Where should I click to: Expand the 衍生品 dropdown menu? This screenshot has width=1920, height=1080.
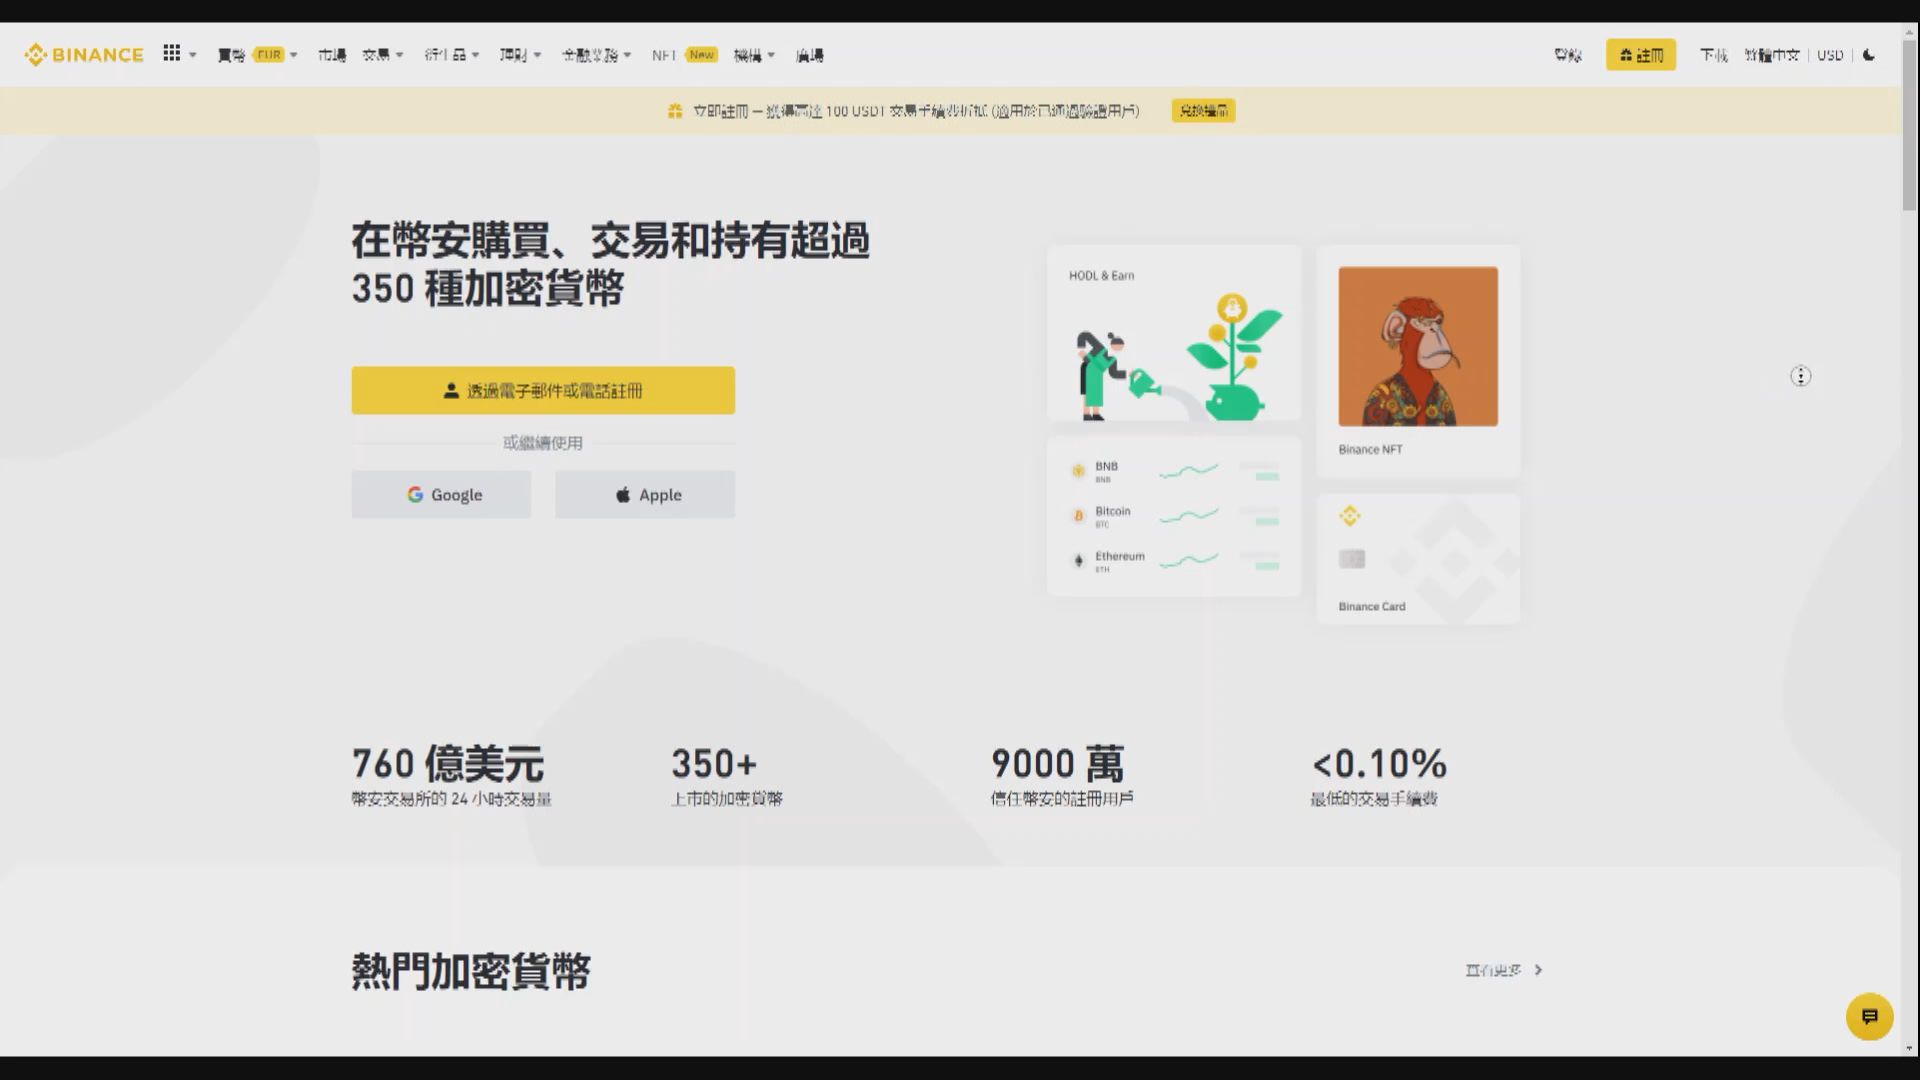point(448,55)
